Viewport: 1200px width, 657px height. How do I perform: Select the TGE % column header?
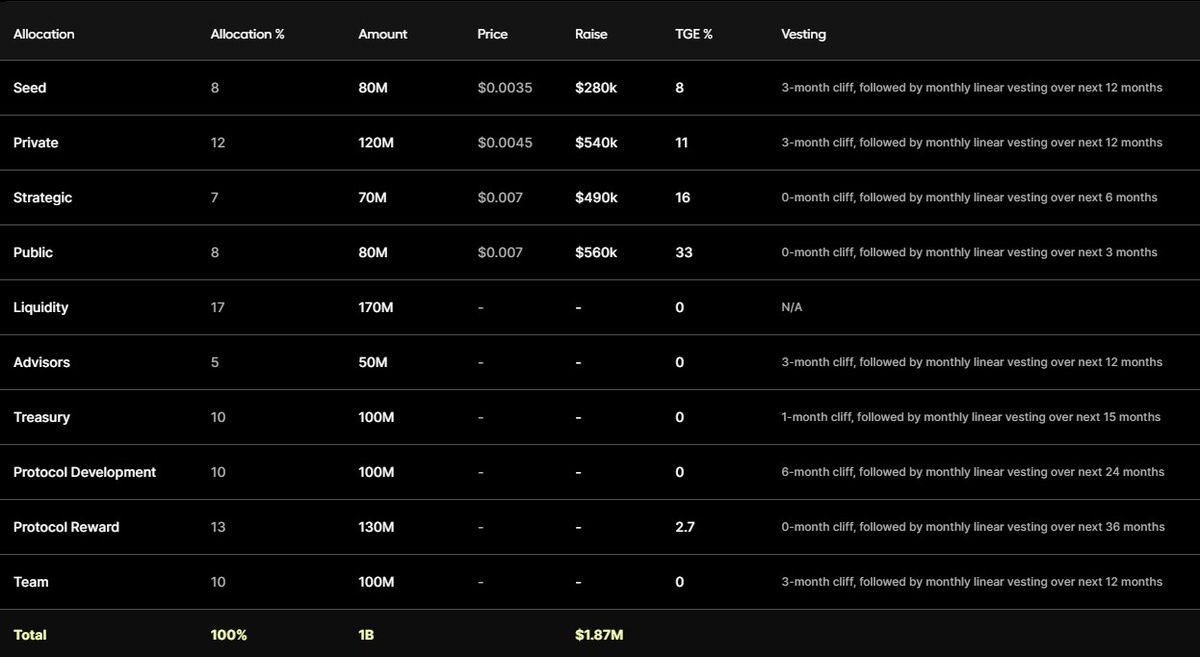(x=694, y=34)
